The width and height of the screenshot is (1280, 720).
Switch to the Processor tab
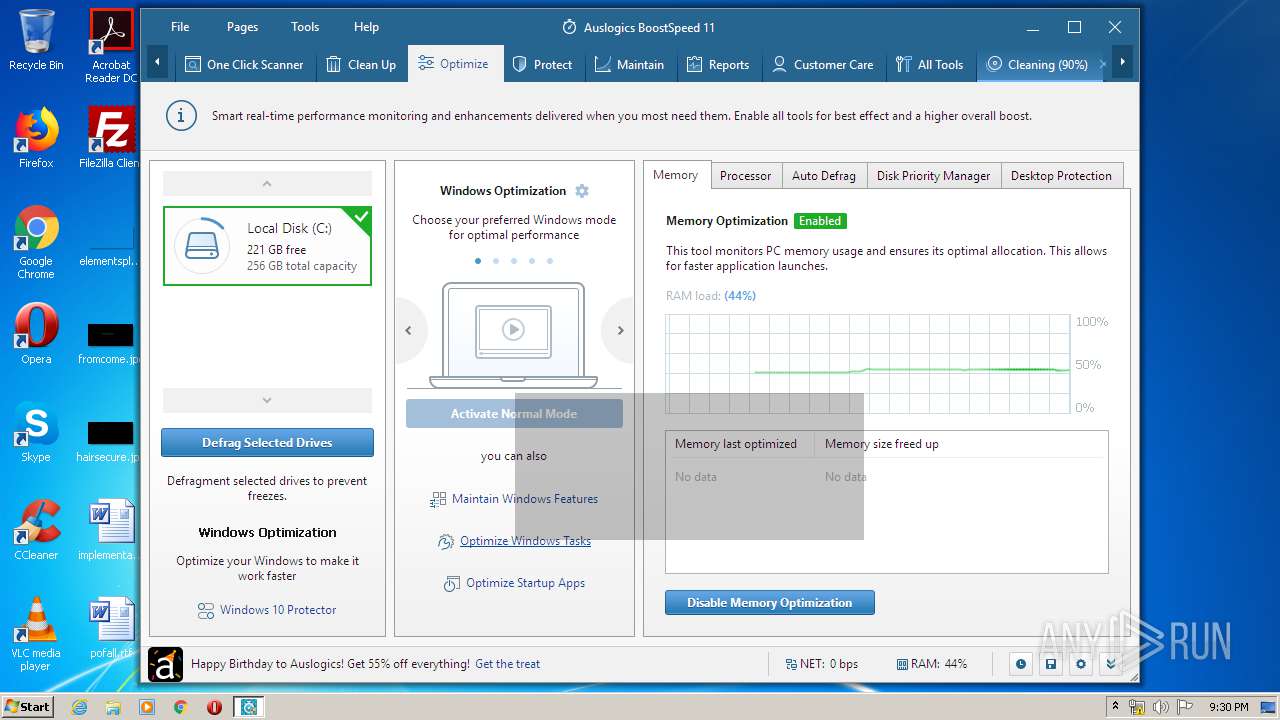click(746, 175)
